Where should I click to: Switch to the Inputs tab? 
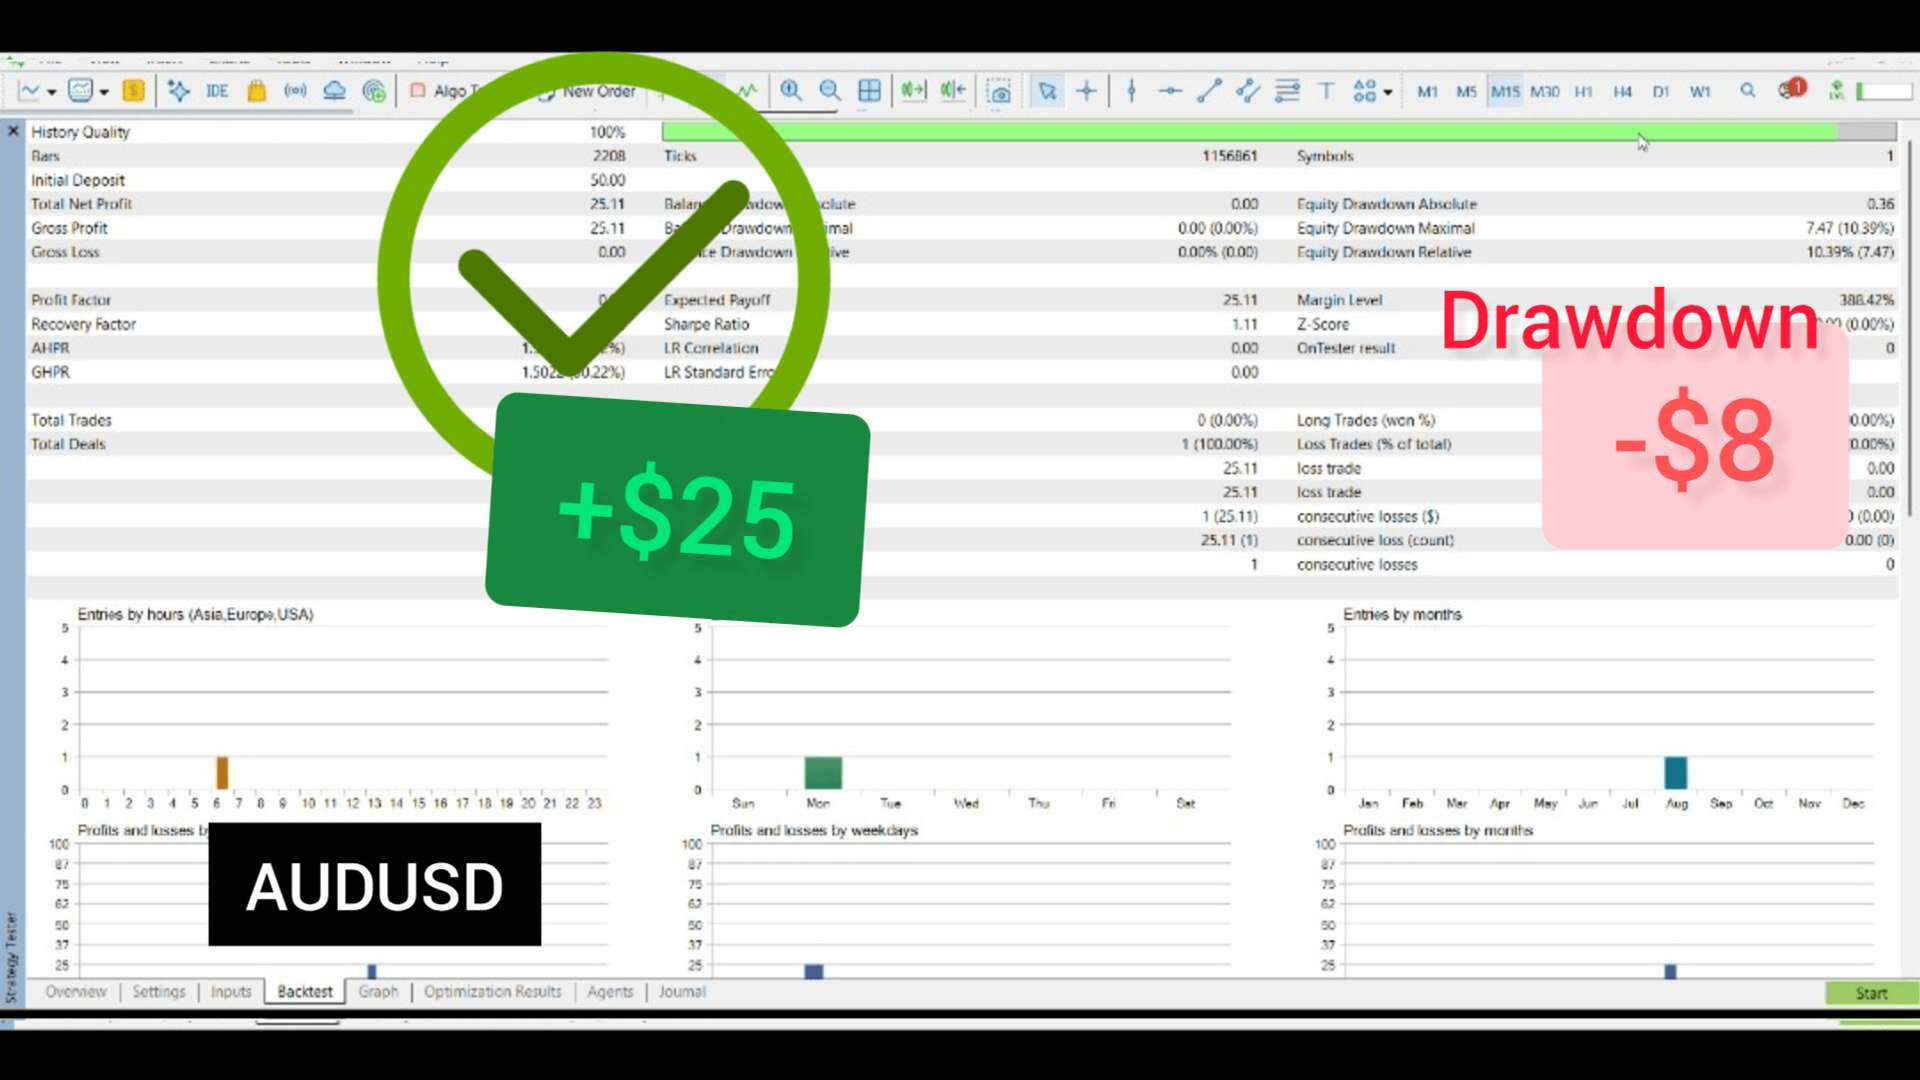[231, 991]
